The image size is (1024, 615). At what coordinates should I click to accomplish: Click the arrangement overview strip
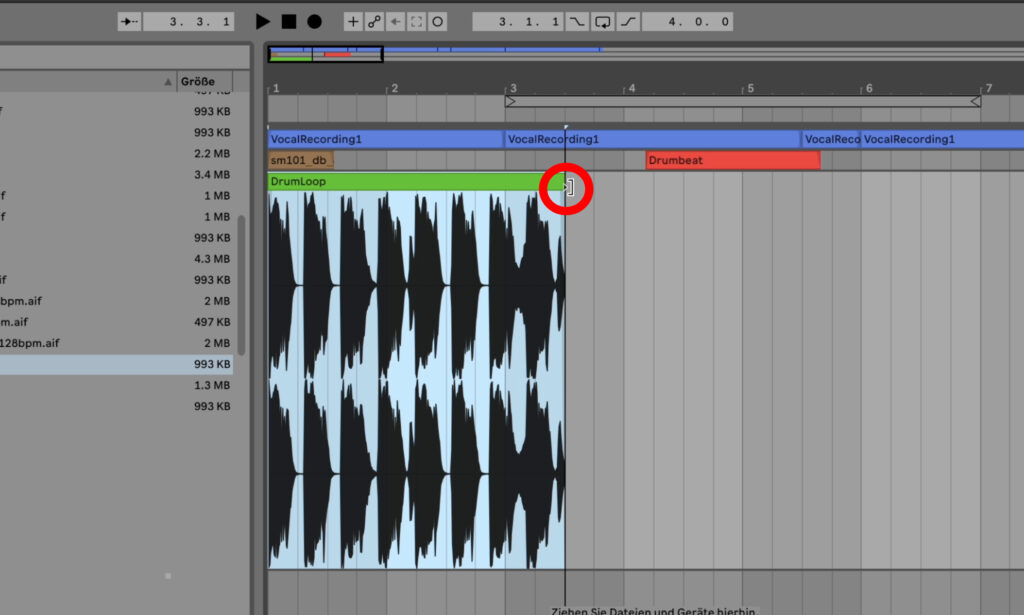point(645,54)
